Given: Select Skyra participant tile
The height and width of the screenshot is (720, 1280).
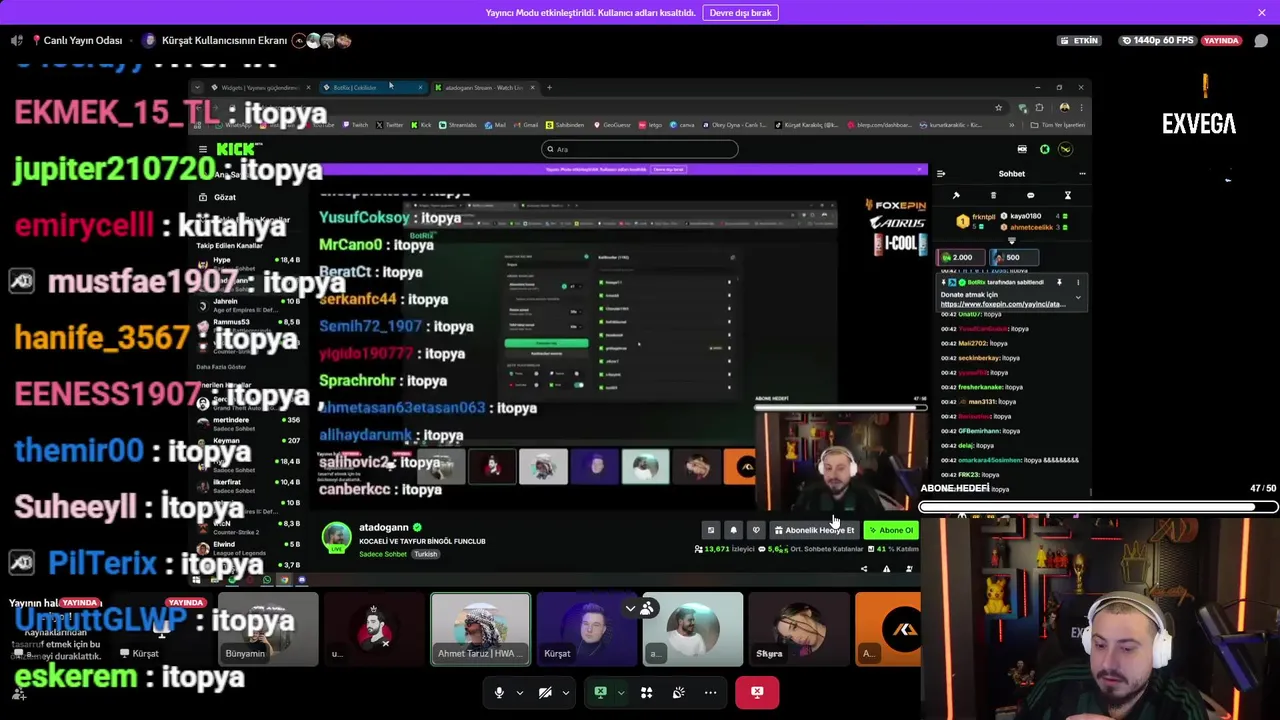Looking at the screenshot, I should point(798,629).
